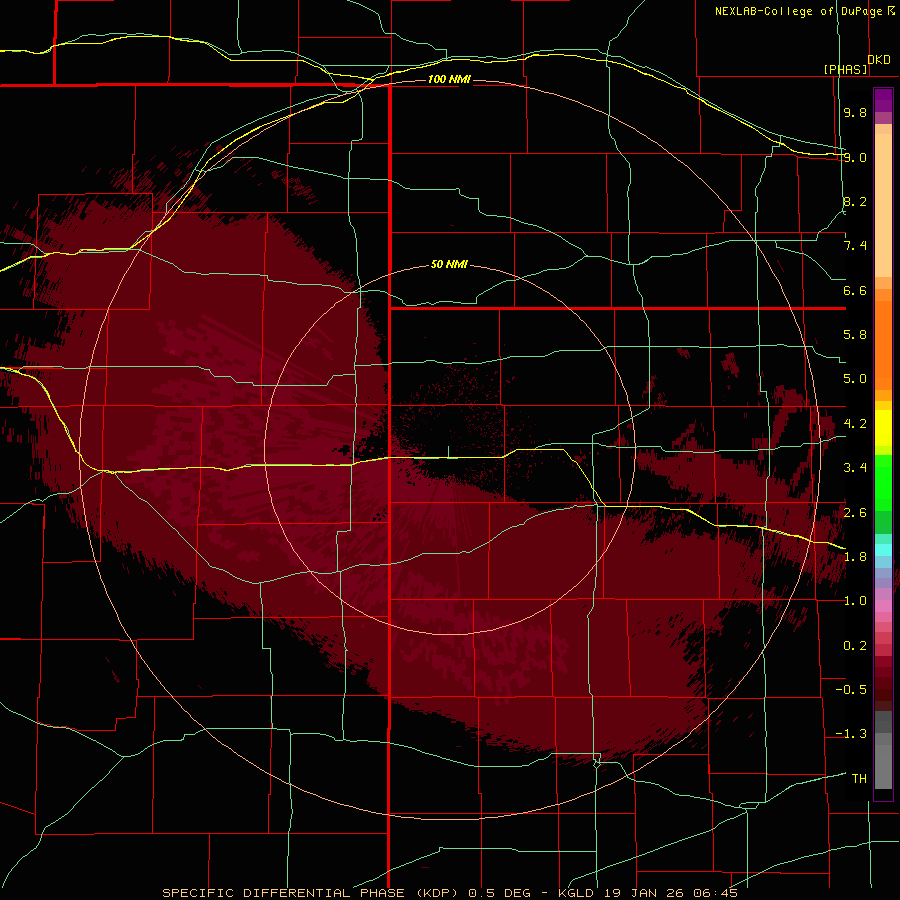The width and height of the screenshot is (900, 900).
Task: Click the 8.2 value on color scale
Action: (x=855, y=201)
